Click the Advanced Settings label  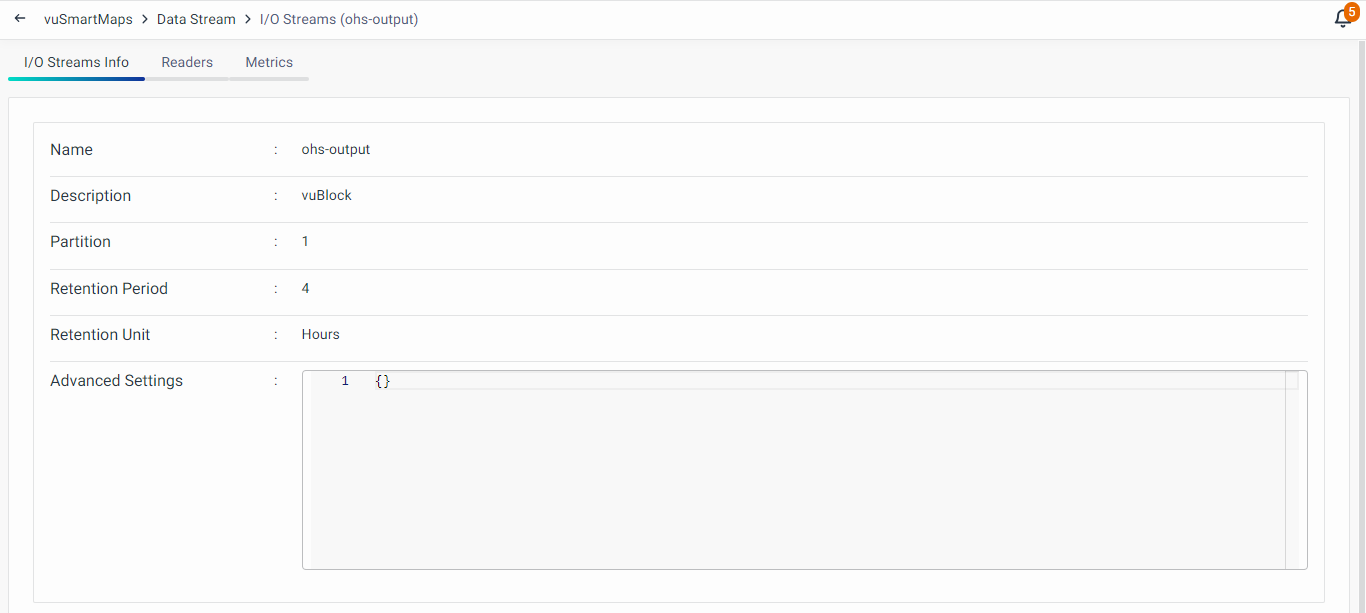click(x=116, y=381)
